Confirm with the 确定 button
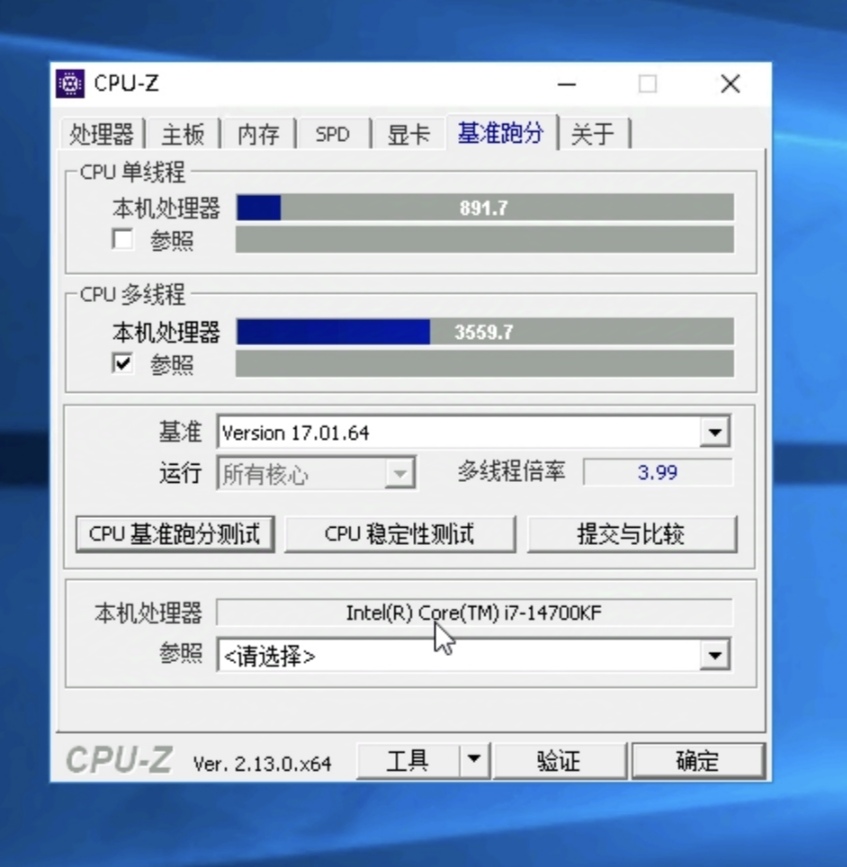This screenshot has width=847, height=867. [x=697, y=761]
